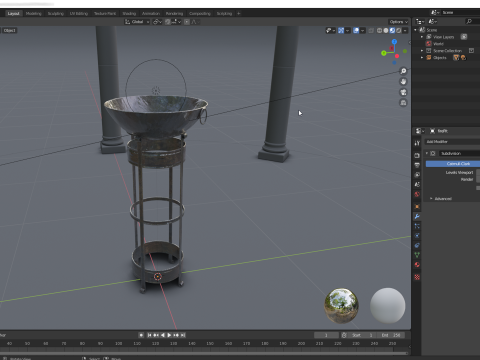Open the View Layer properties tab icon
This screenshot has width=480, height=360.
(x=417, y=175)
